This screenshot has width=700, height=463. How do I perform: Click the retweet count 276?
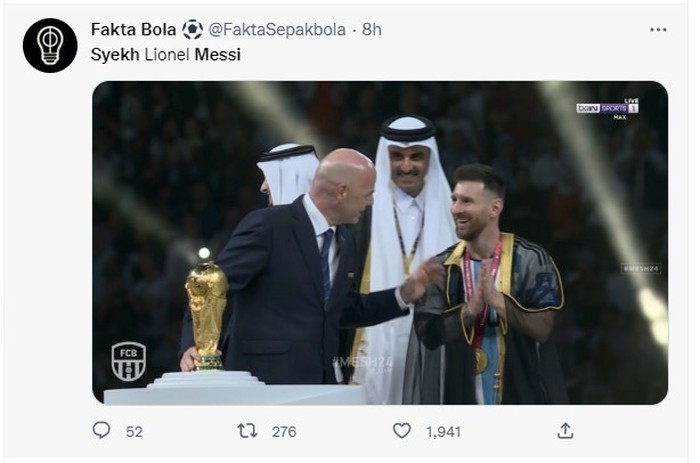pyautogui.click(x=284, y=432)
